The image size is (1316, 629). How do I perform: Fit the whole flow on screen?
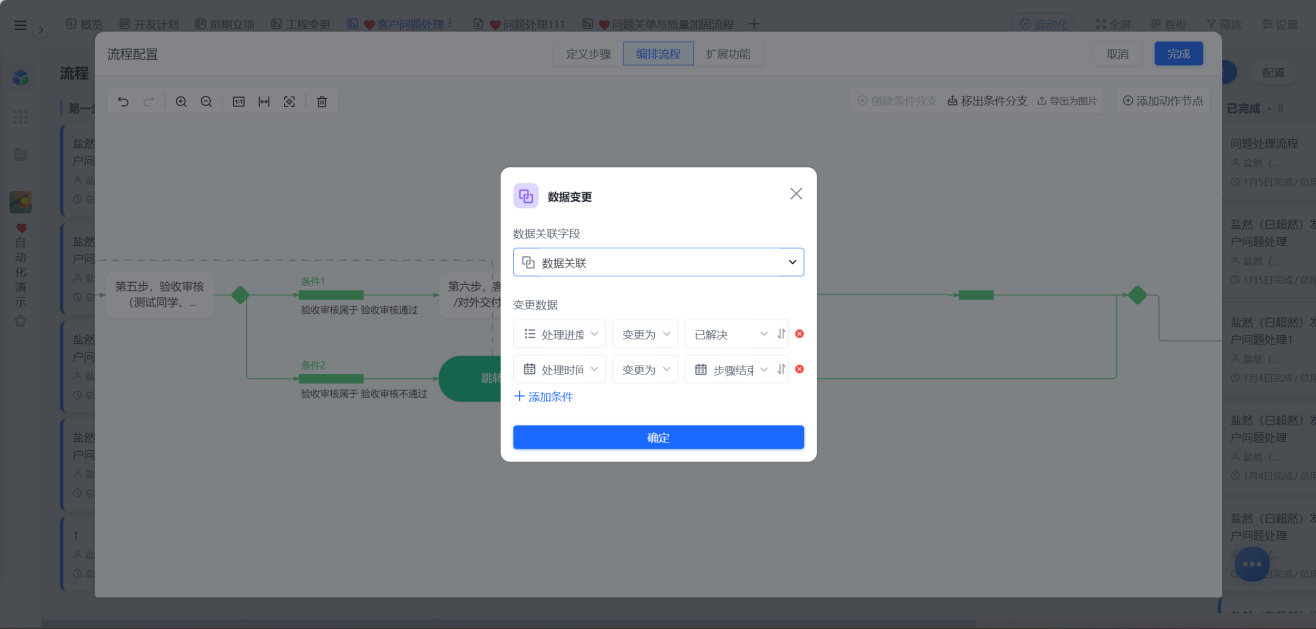289,101
